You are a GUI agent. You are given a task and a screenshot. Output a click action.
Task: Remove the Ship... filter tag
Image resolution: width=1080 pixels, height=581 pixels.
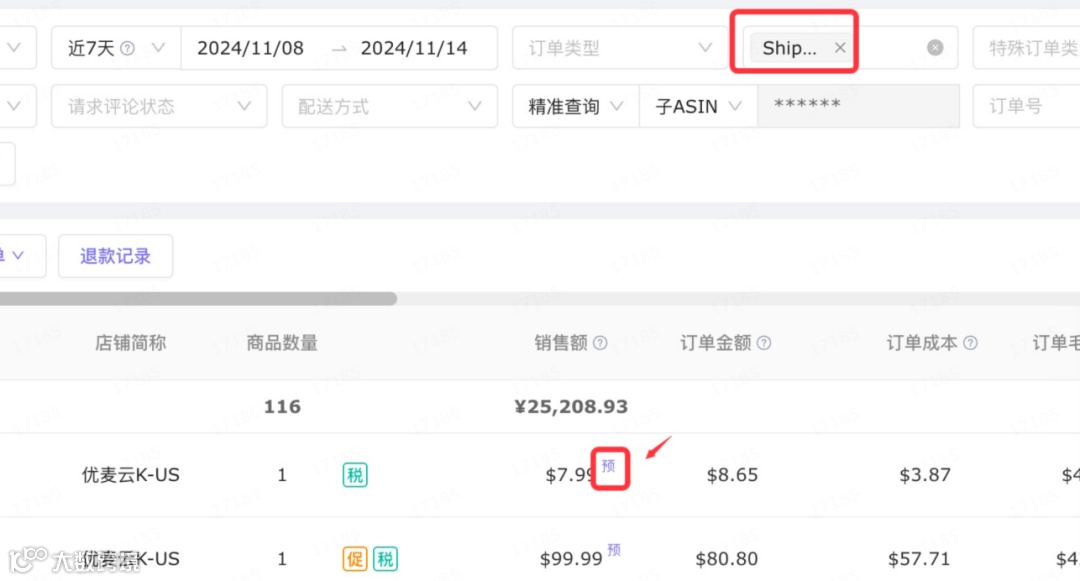click(x=840, y=46)
